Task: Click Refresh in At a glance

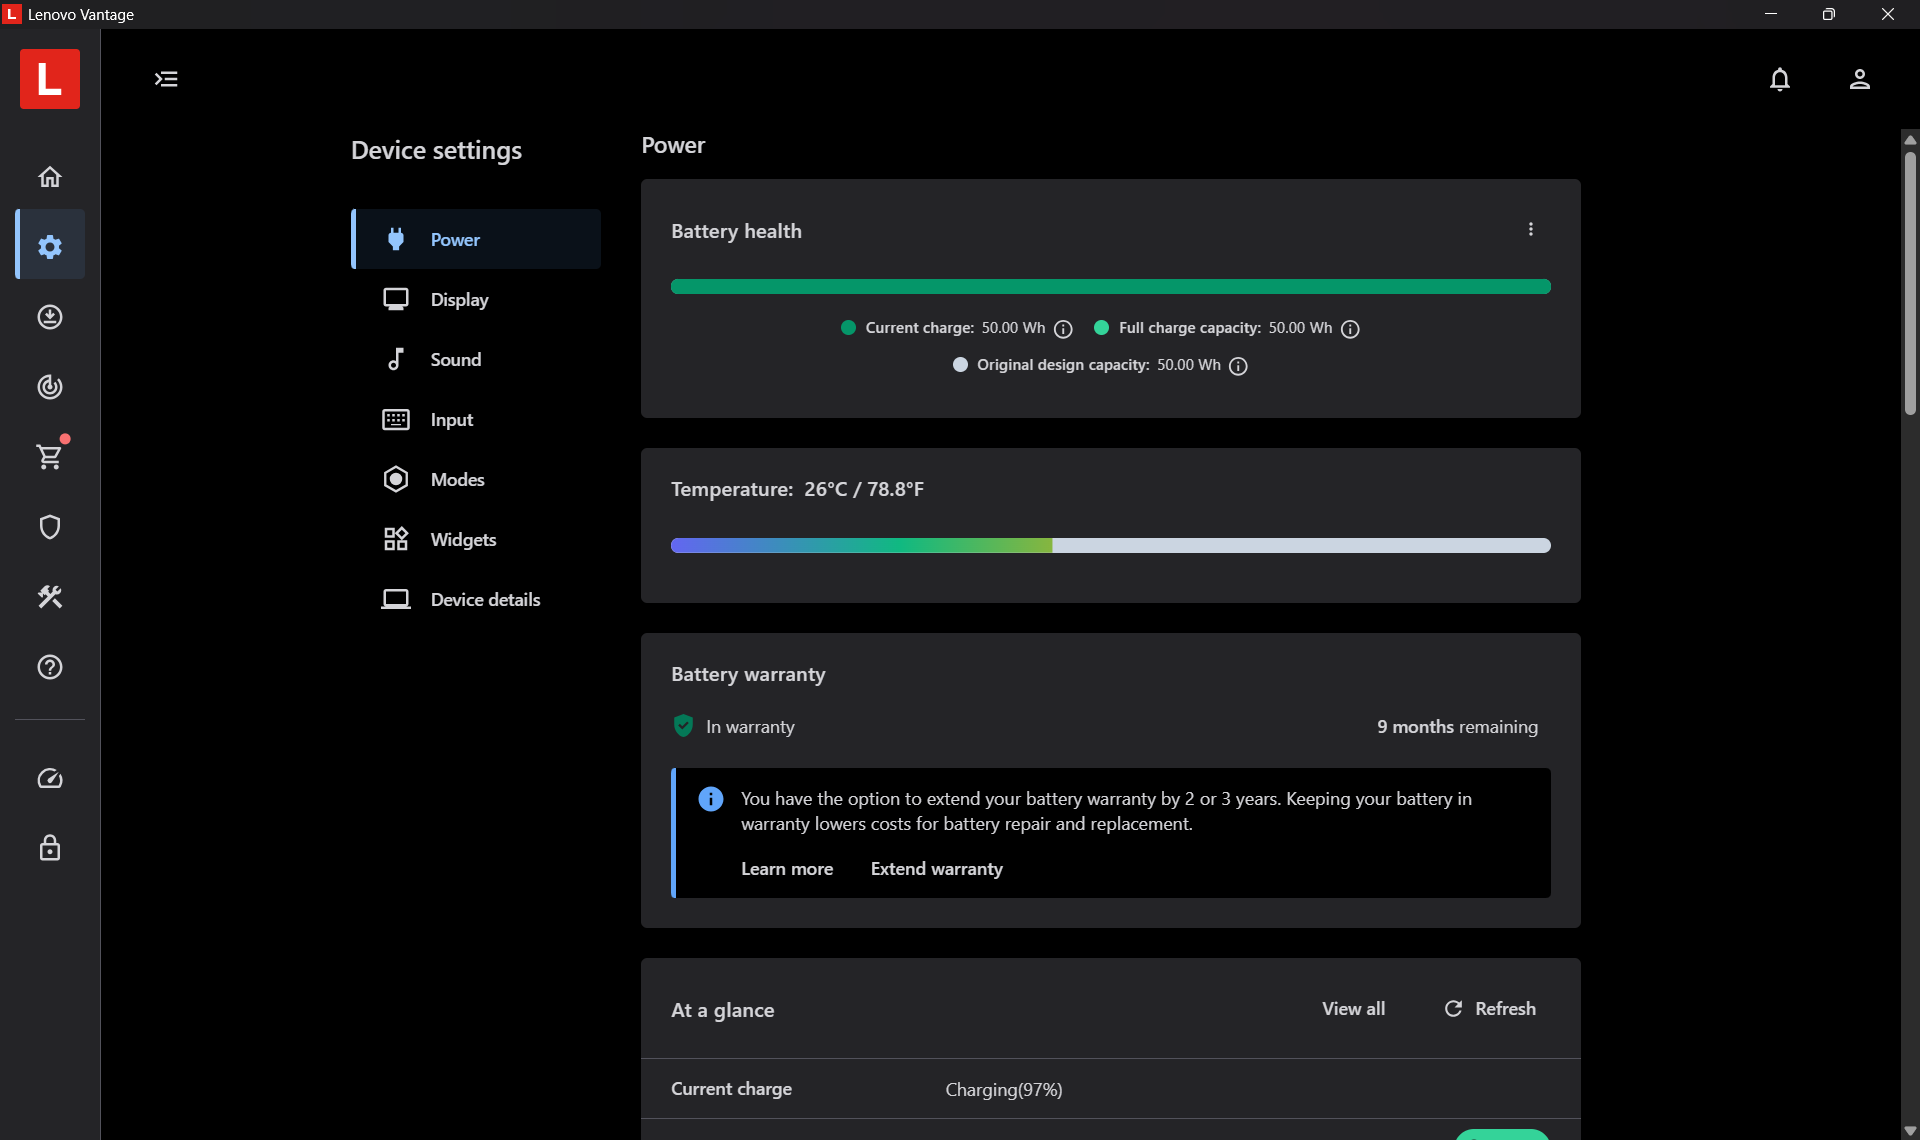Action: click(x=1490, y=1009)
